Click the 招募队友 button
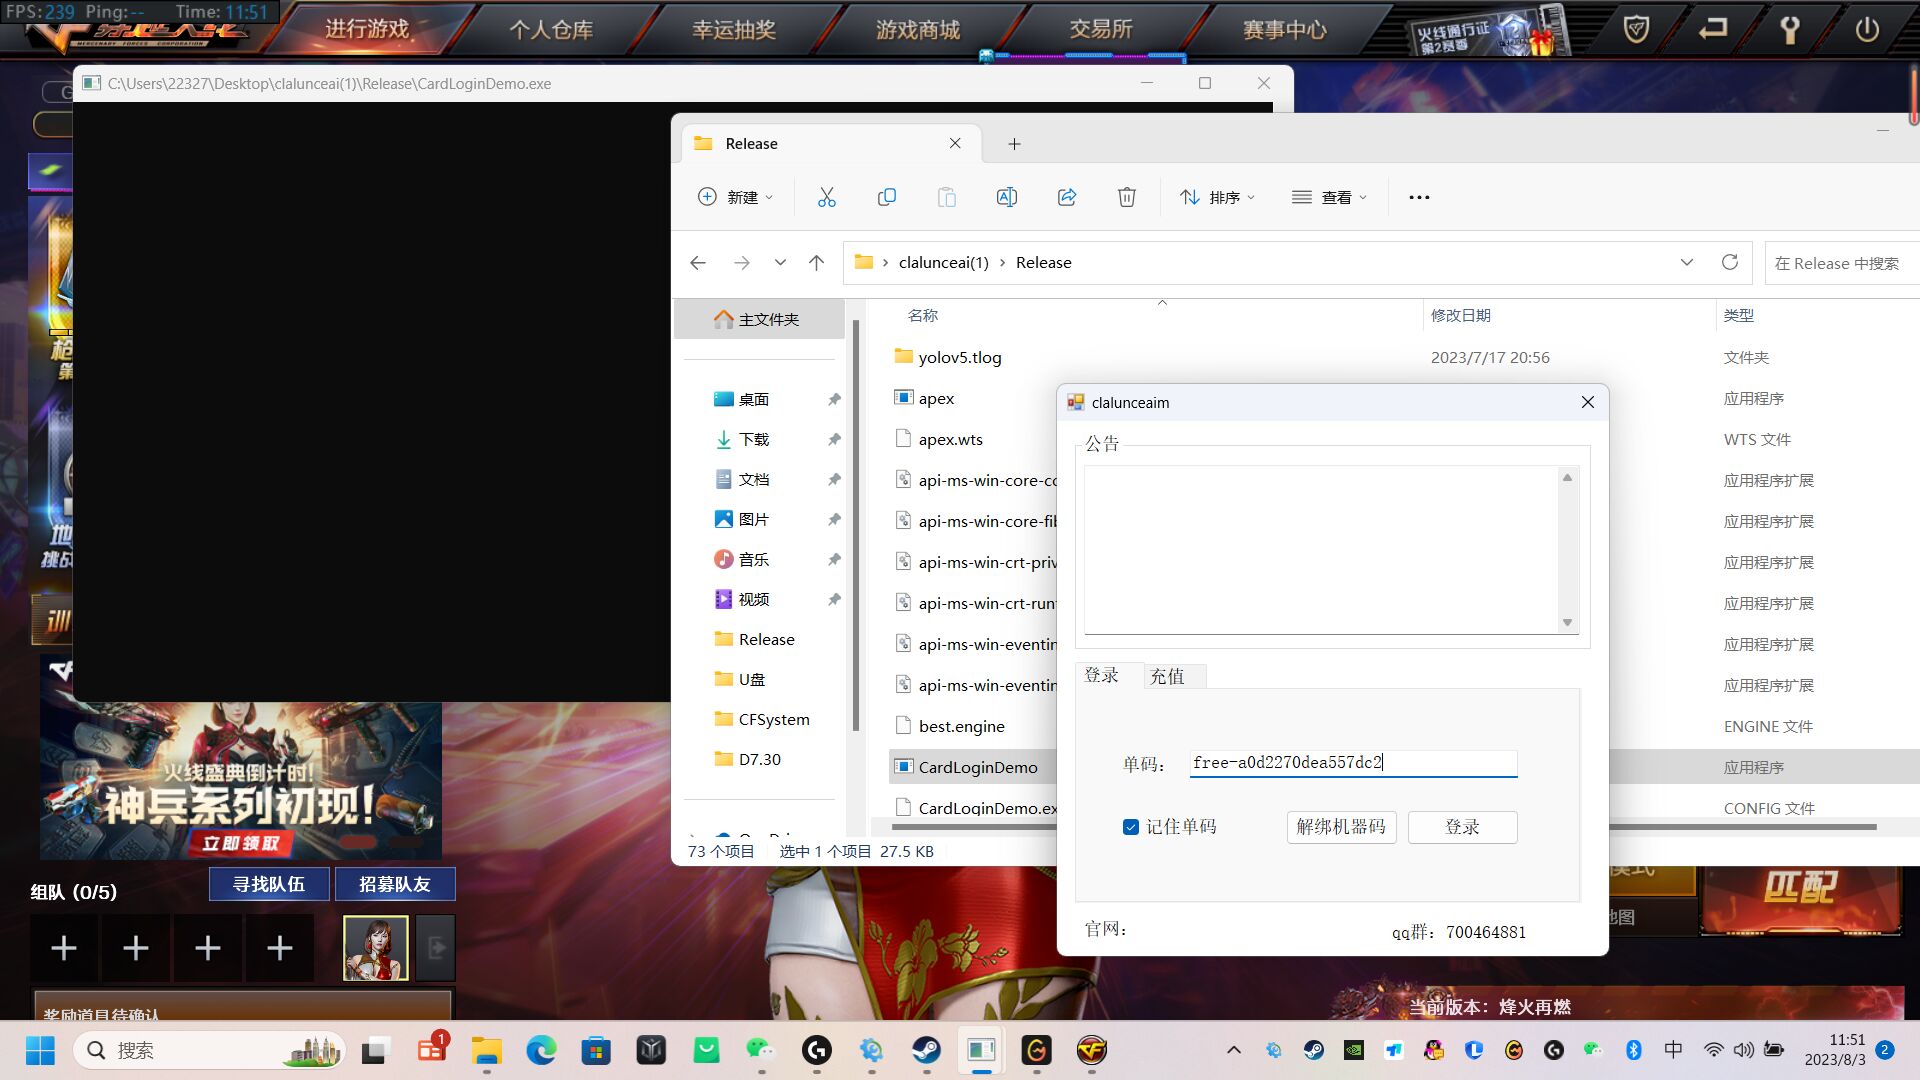 [395, 884]
